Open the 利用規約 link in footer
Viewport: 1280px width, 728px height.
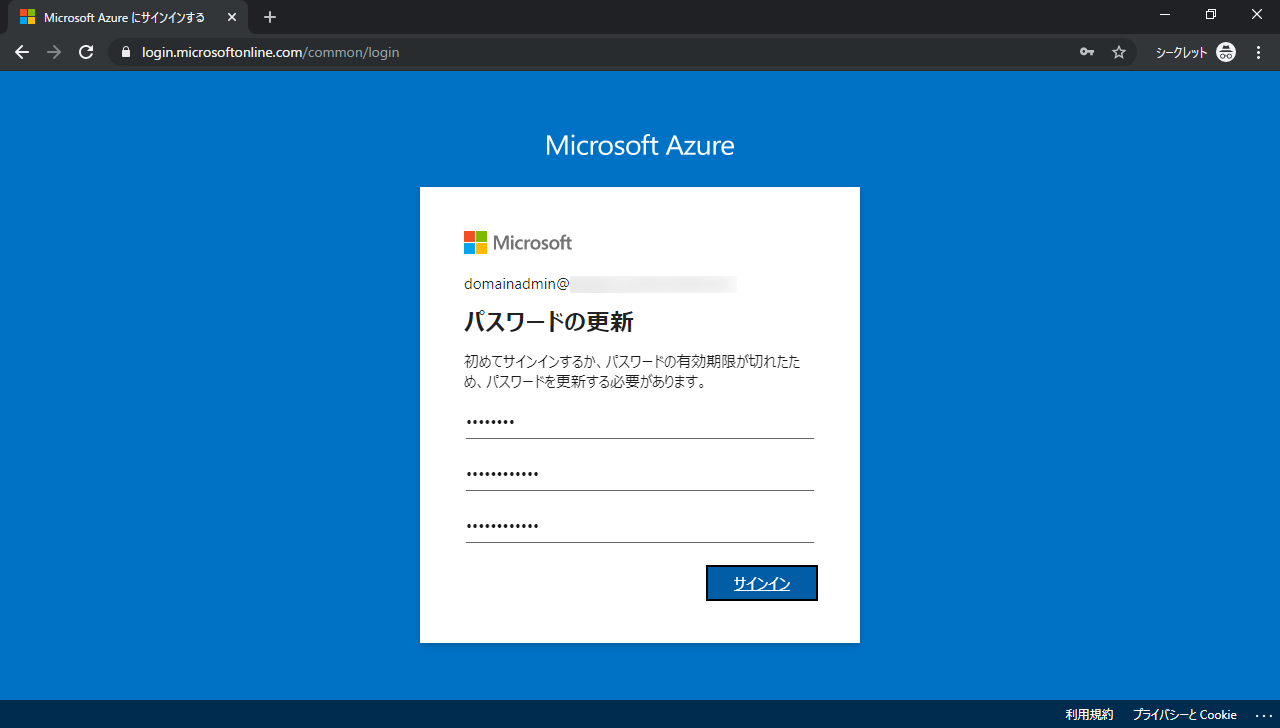1089,715
